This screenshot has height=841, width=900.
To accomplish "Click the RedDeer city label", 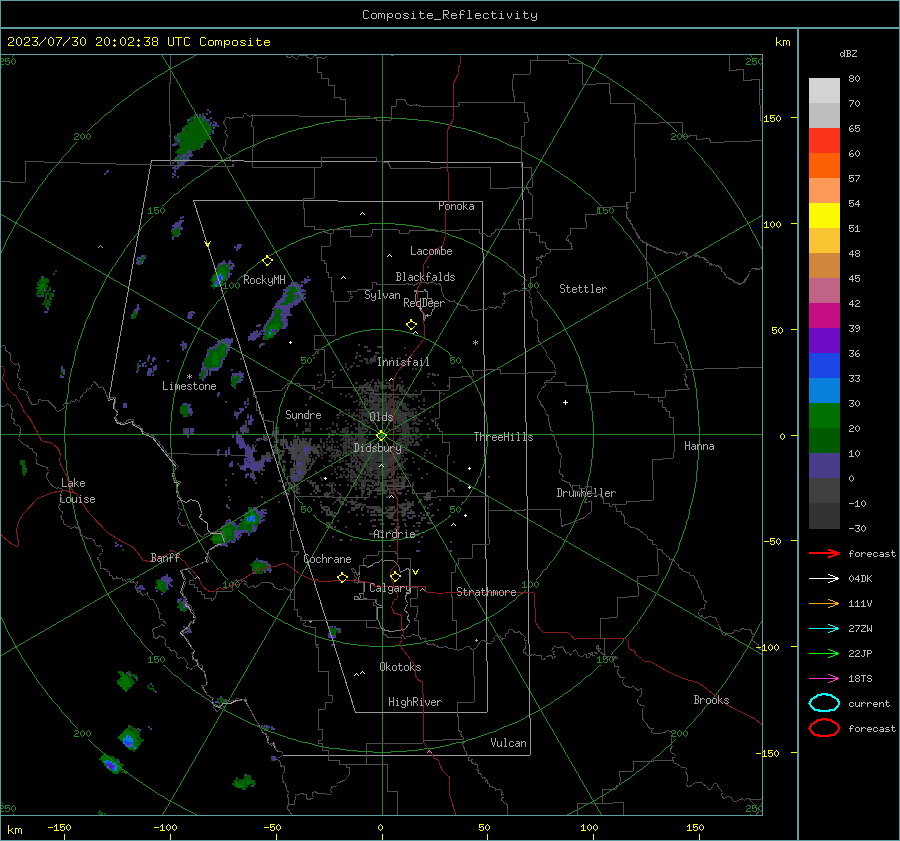I will (x=424, y=303).
